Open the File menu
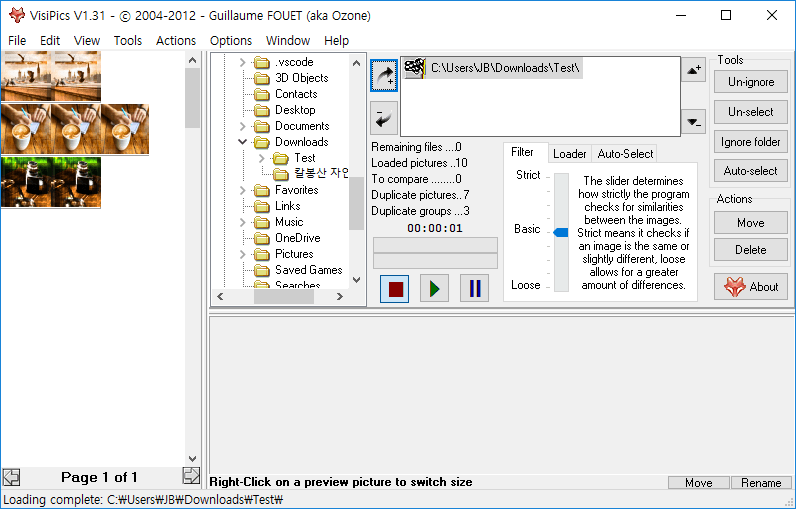The height and width of the screenshot is (509, 796). point(17,41)
